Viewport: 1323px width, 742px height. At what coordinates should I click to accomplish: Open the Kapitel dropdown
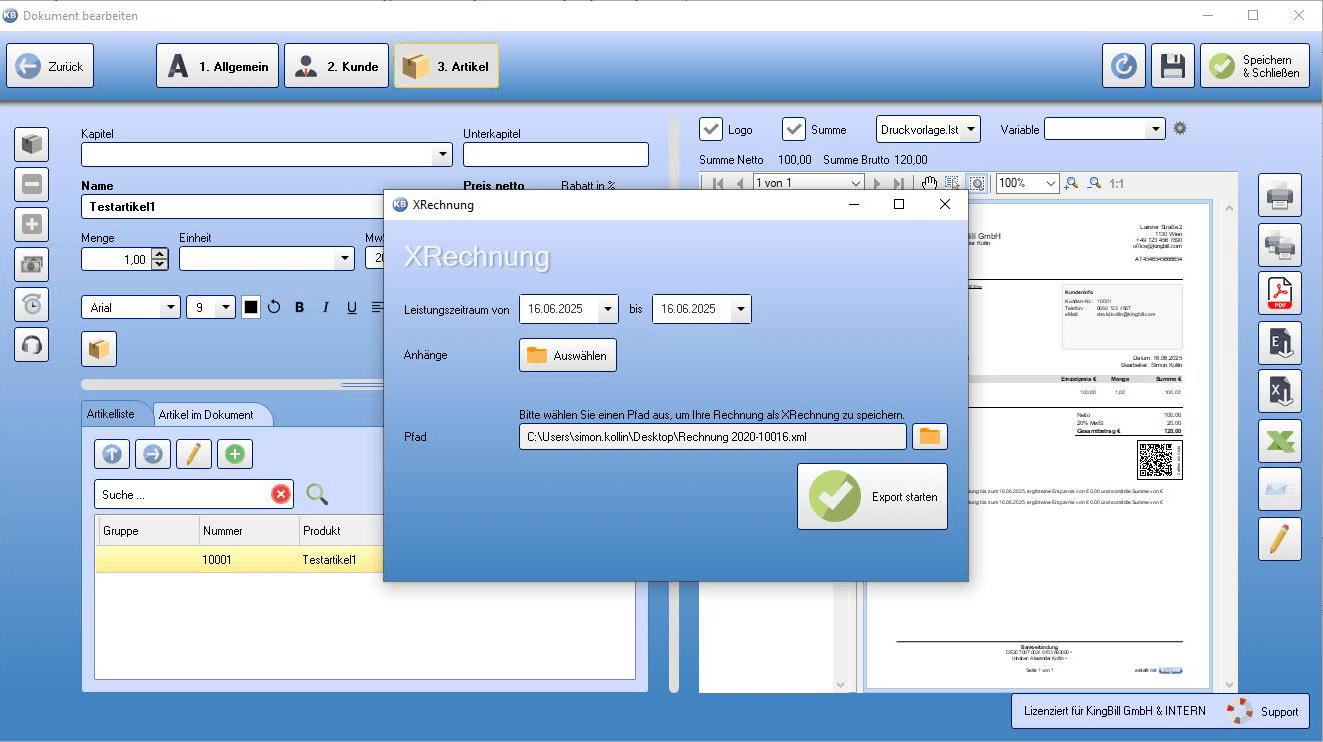pos(442,155)
